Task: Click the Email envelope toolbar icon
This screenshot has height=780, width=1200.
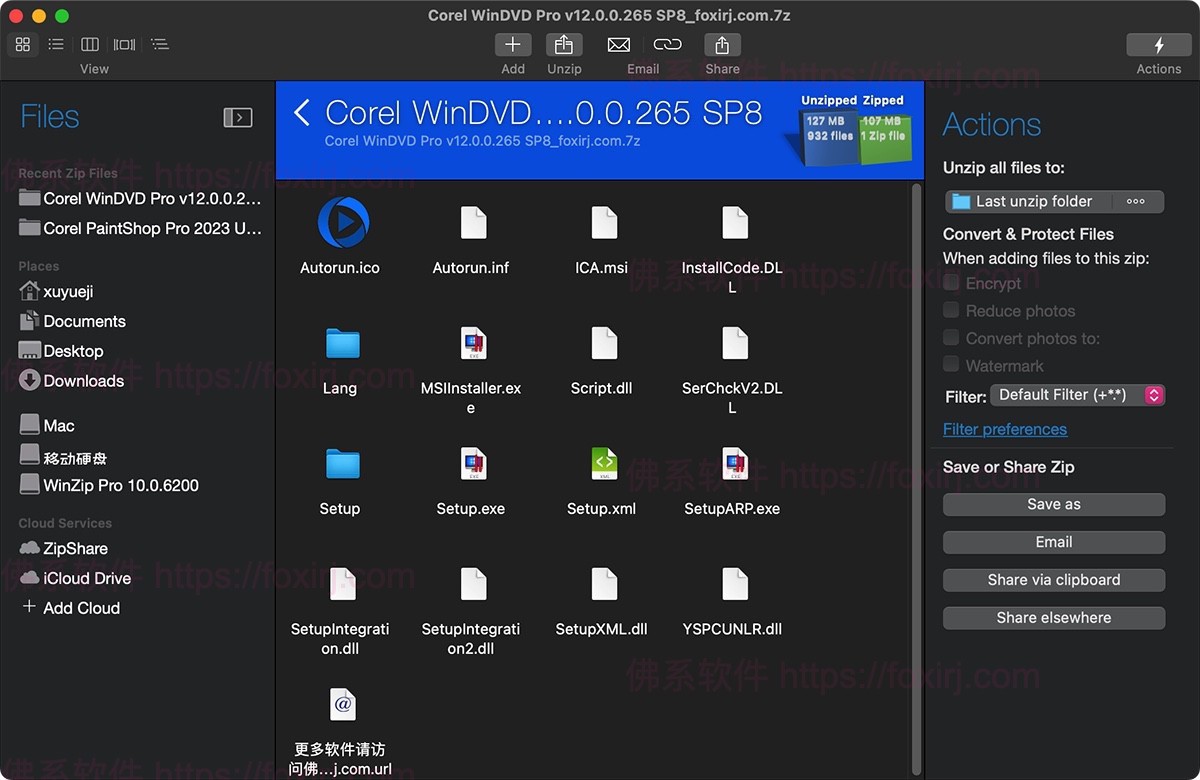Action: coord(619,45)
